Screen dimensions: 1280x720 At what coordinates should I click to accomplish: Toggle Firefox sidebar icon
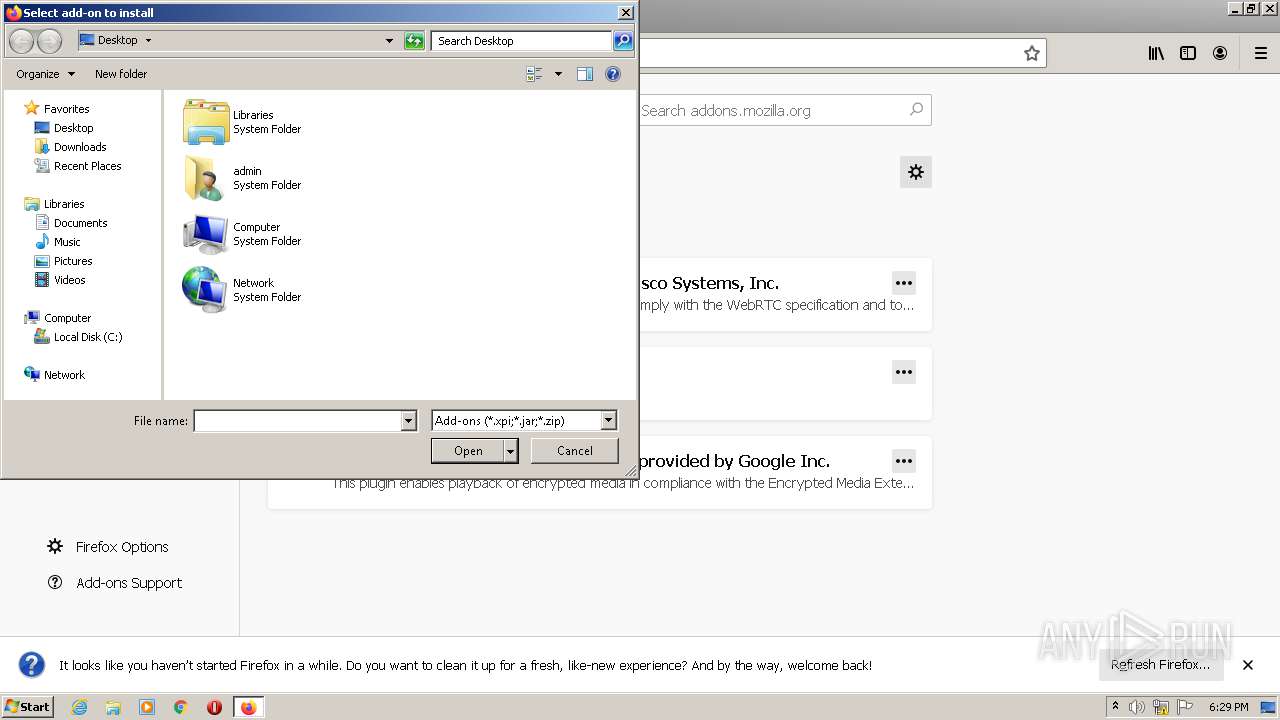click(x=1188, y=54)
